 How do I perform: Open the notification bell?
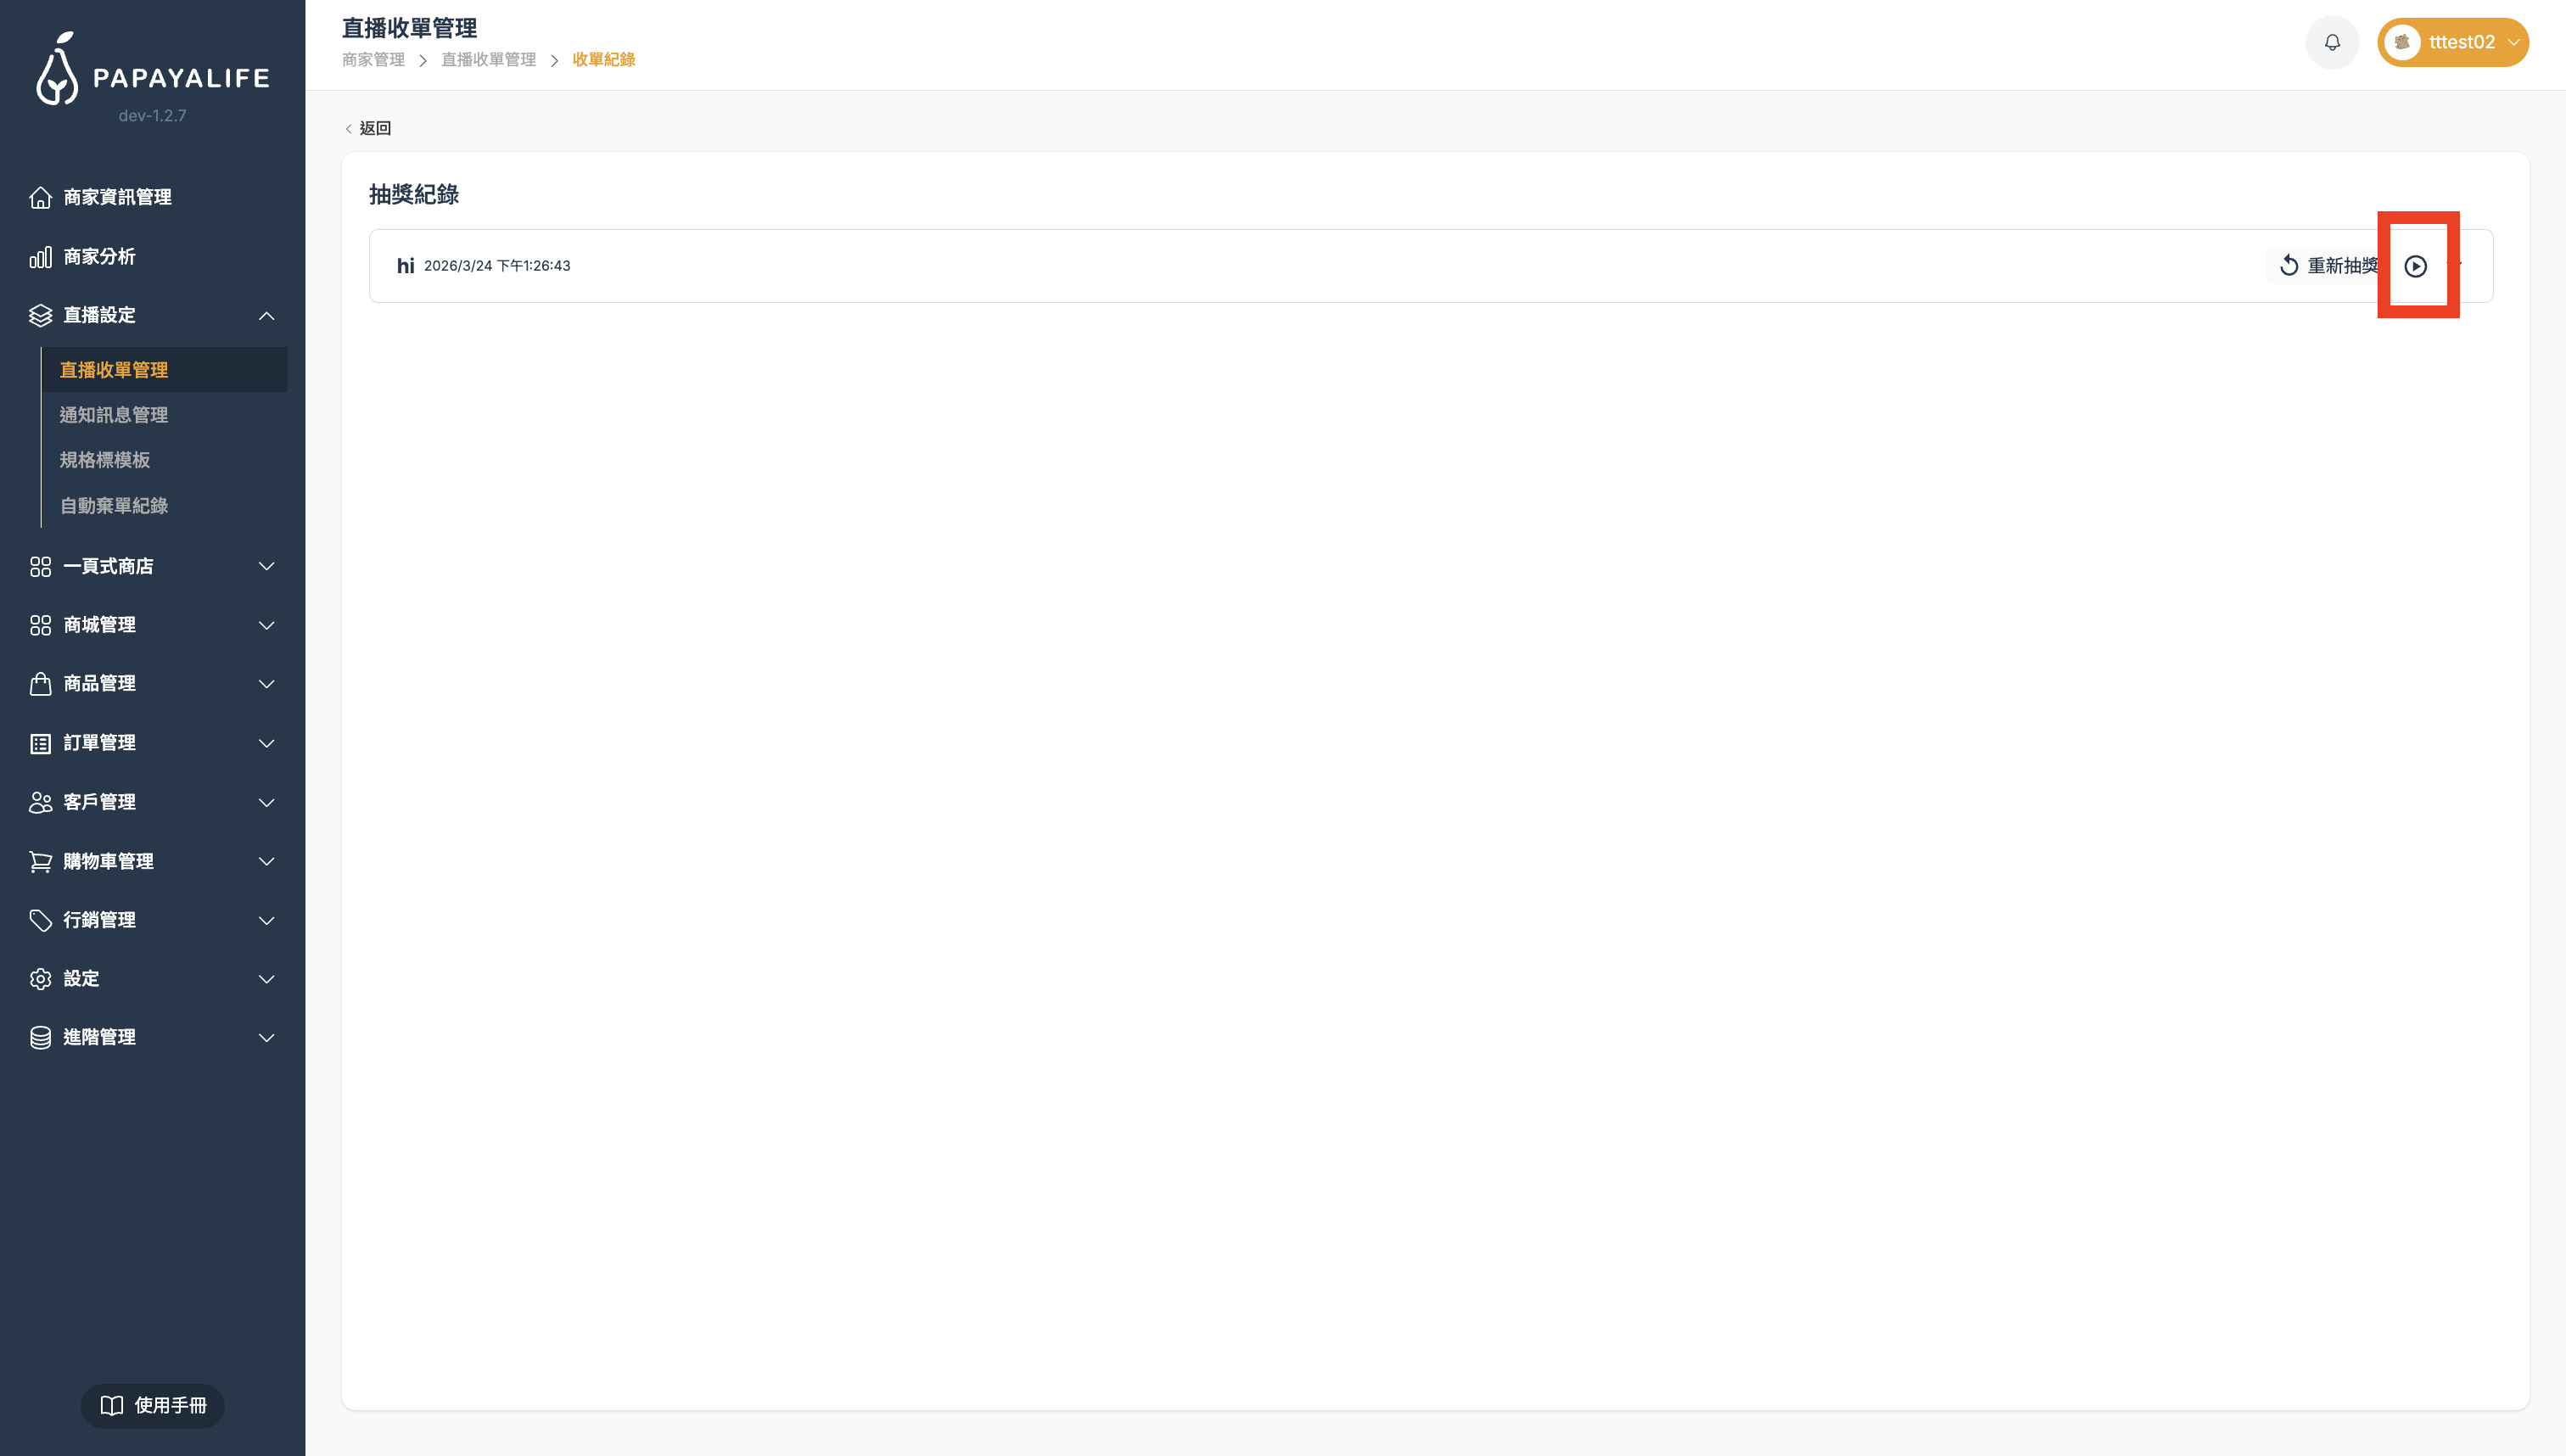pos(2332,43)
